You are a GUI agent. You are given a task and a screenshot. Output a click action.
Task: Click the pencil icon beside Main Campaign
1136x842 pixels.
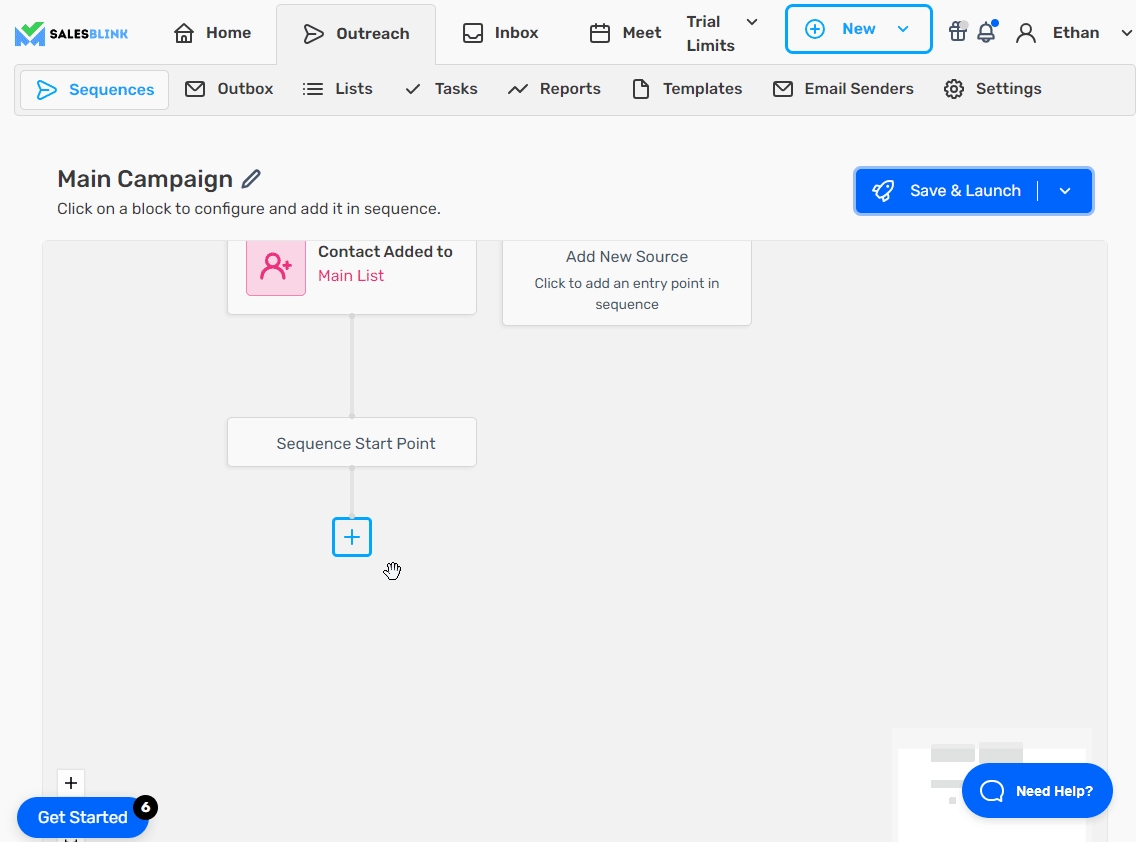pos(251,179)
